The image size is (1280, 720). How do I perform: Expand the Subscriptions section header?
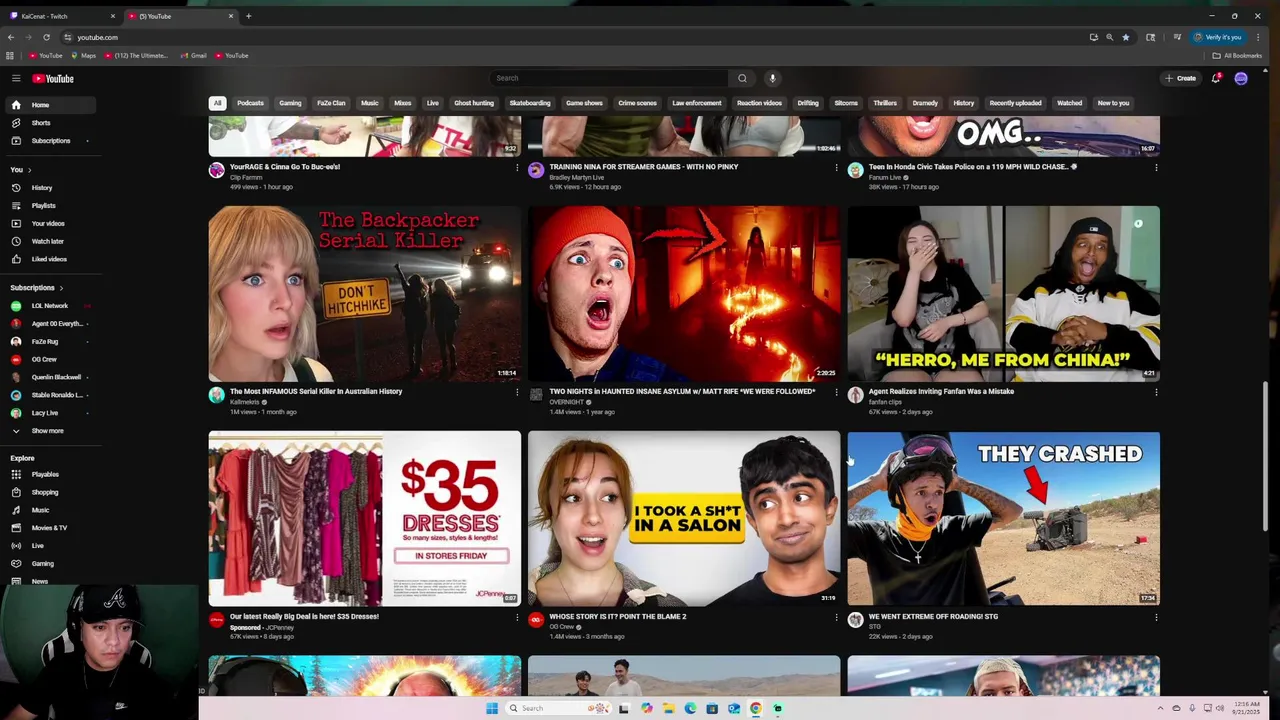36,288
